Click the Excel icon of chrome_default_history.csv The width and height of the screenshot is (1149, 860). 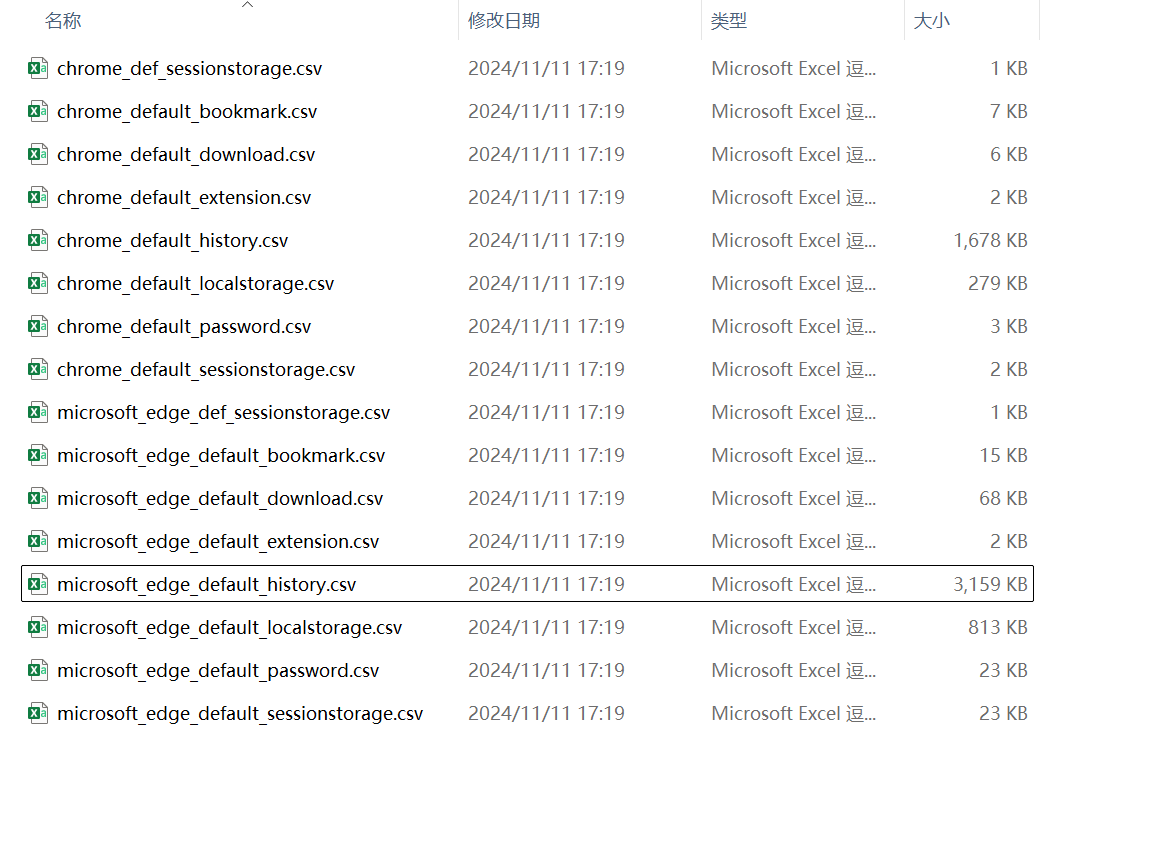coord(38,240)
